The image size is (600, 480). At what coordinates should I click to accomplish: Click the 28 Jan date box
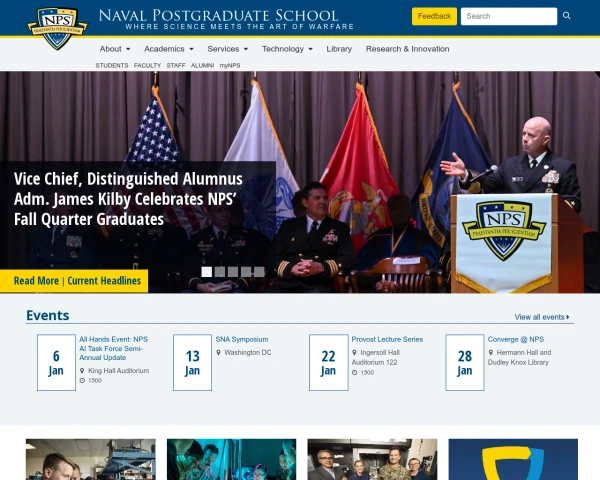[x=465, y=362]
